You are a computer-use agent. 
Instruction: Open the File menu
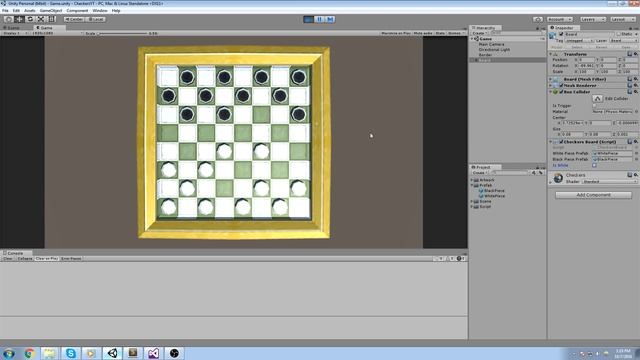(x=5, y=11)
